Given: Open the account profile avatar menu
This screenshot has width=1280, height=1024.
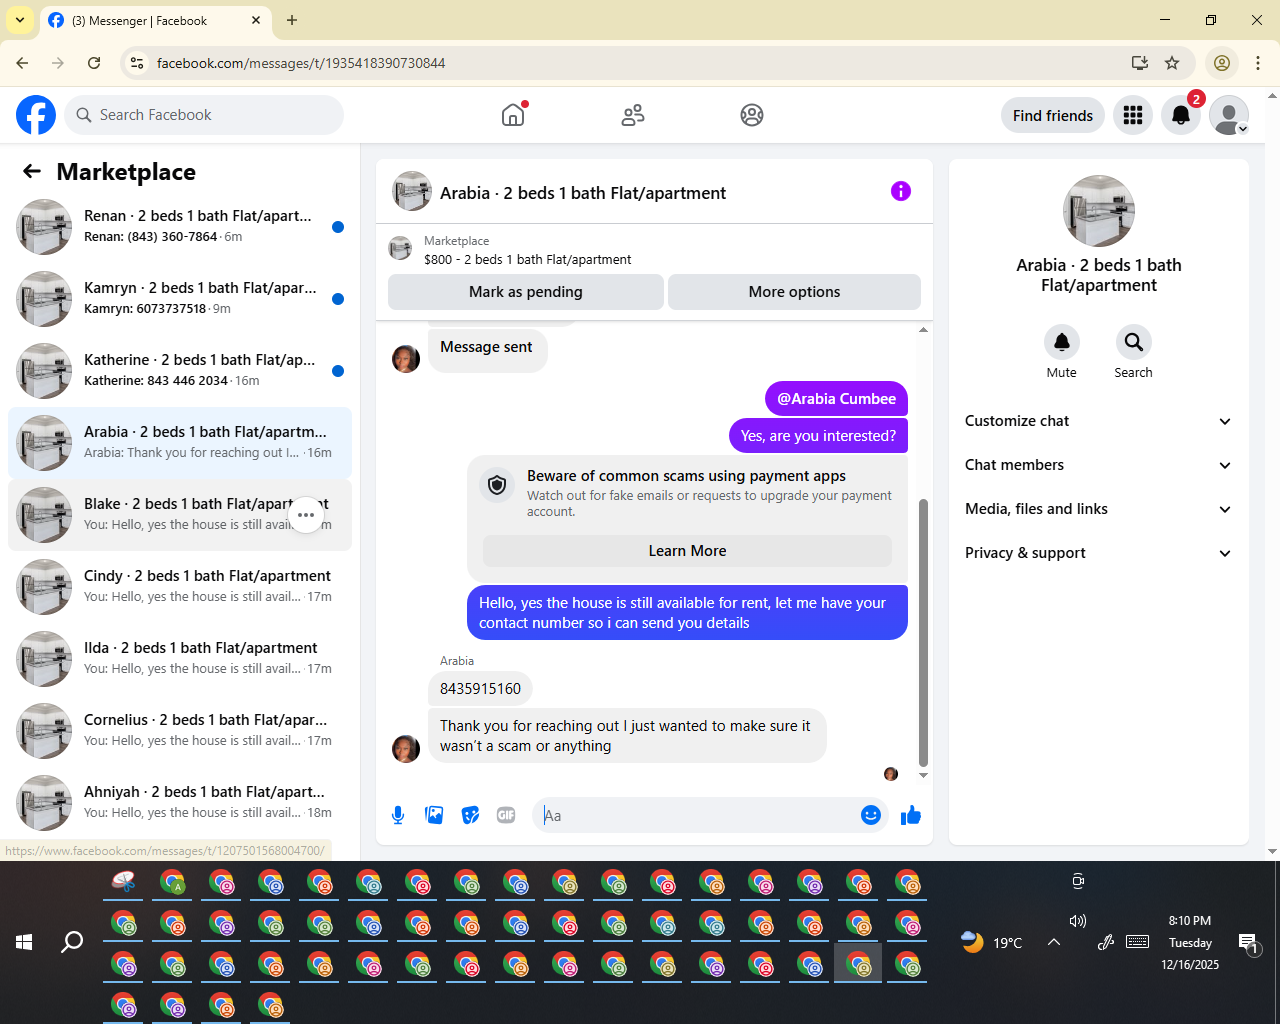Looking at the screenshot, I should point(1229,115).
